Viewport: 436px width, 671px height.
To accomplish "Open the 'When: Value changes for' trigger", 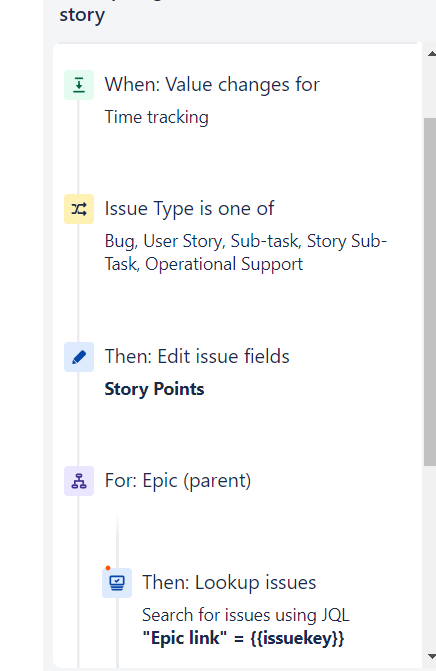I will point(212,85).
